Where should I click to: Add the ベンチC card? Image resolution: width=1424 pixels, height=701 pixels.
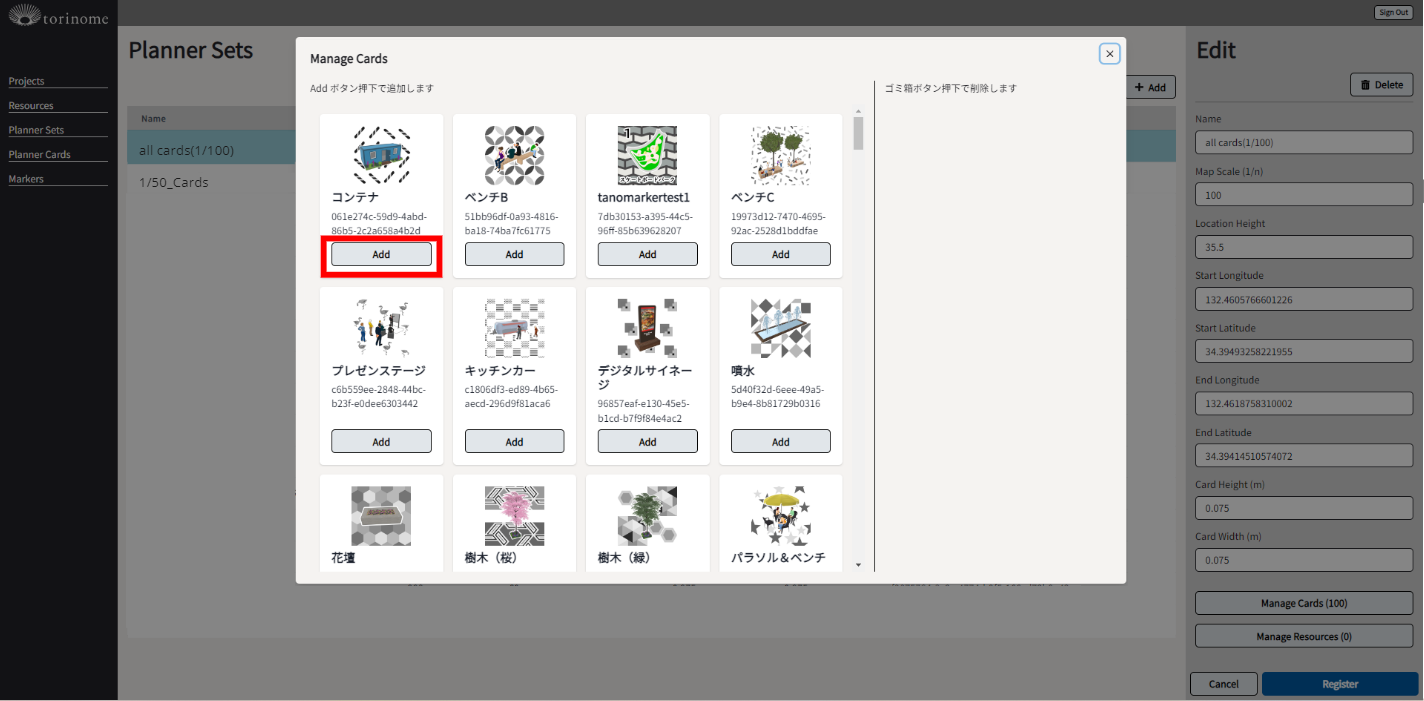pyautogui.click(x=780, y=254)
